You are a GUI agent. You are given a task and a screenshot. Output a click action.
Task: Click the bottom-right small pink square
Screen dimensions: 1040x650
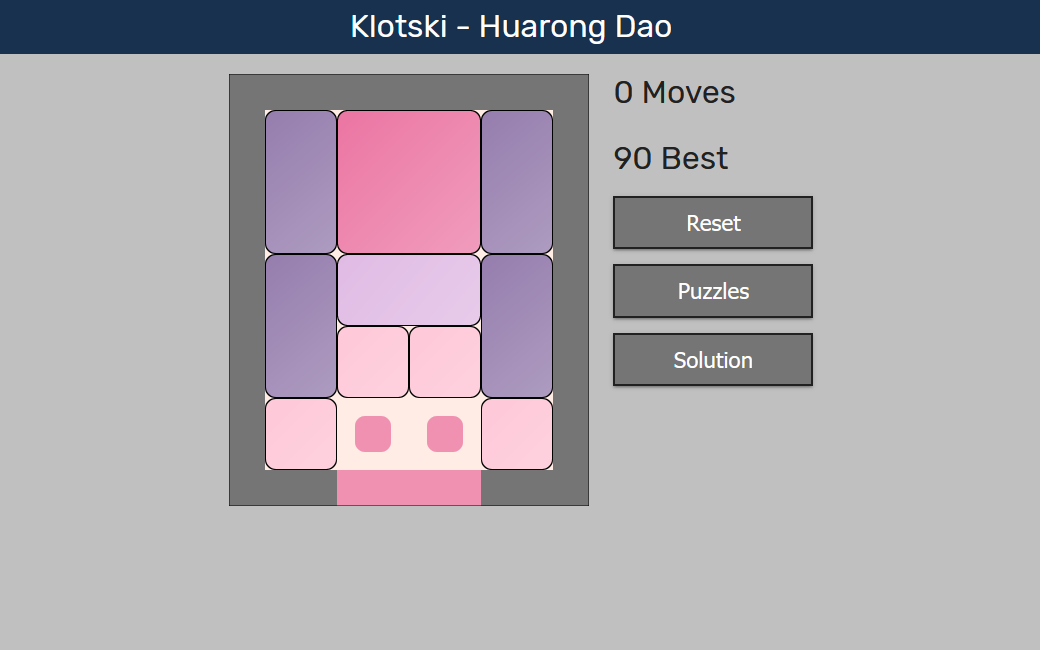click(x=516, y=434)
